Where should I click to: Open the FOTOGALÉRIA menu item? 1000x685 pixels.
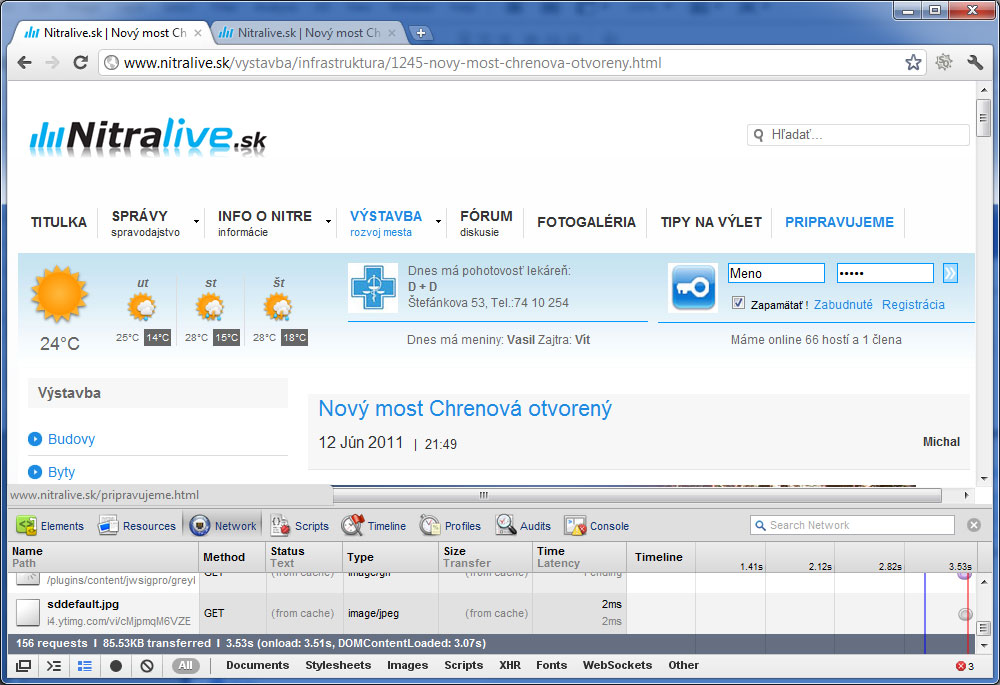click(x=586, y=222)
